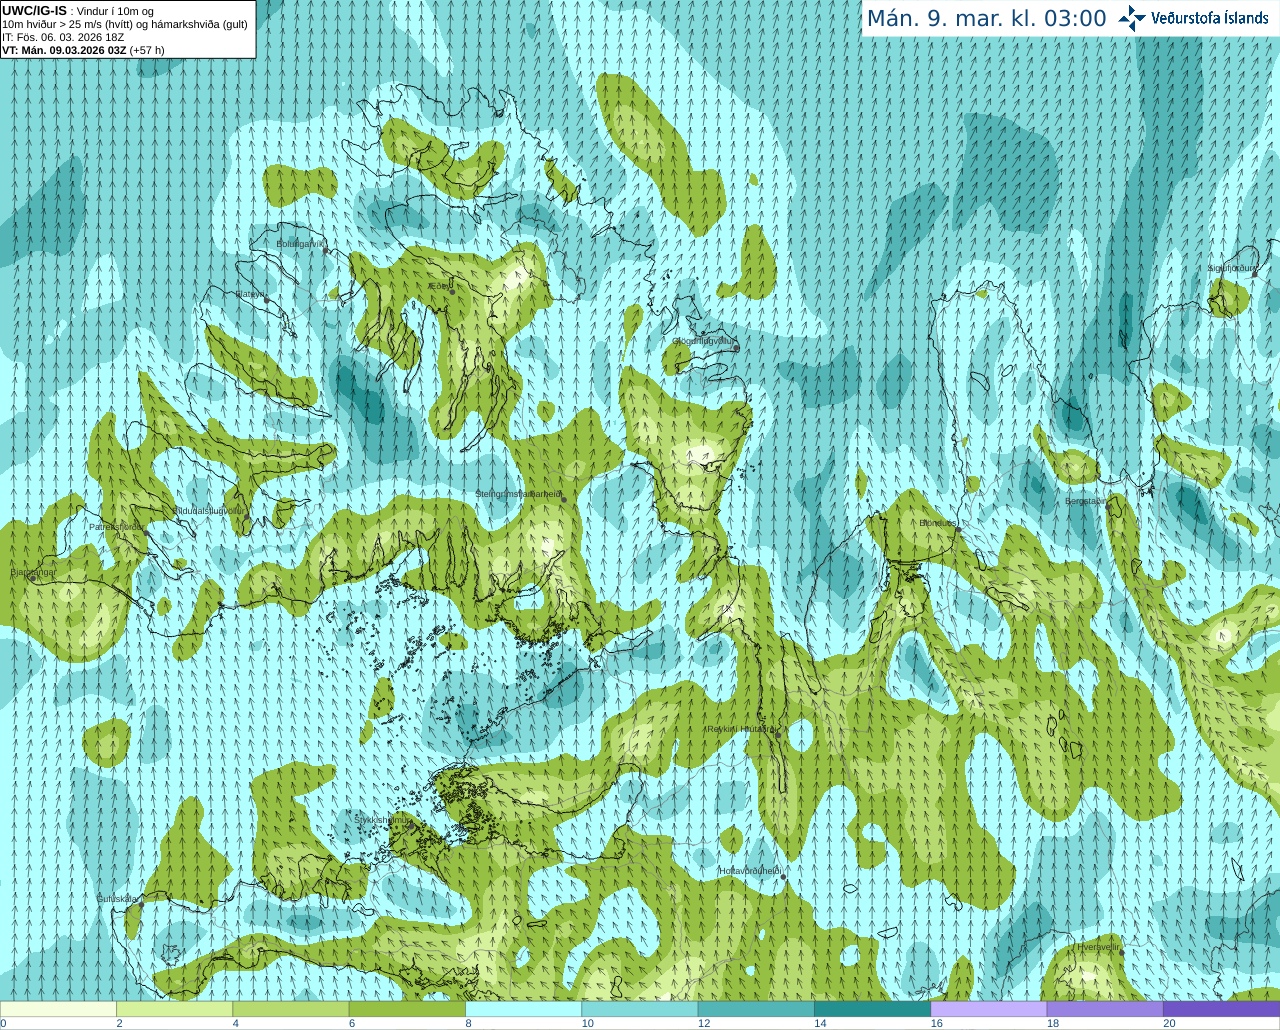Viewport: 1280px width, 1030px height.
Task: Click the Flateyri station label
Action: 250,294
